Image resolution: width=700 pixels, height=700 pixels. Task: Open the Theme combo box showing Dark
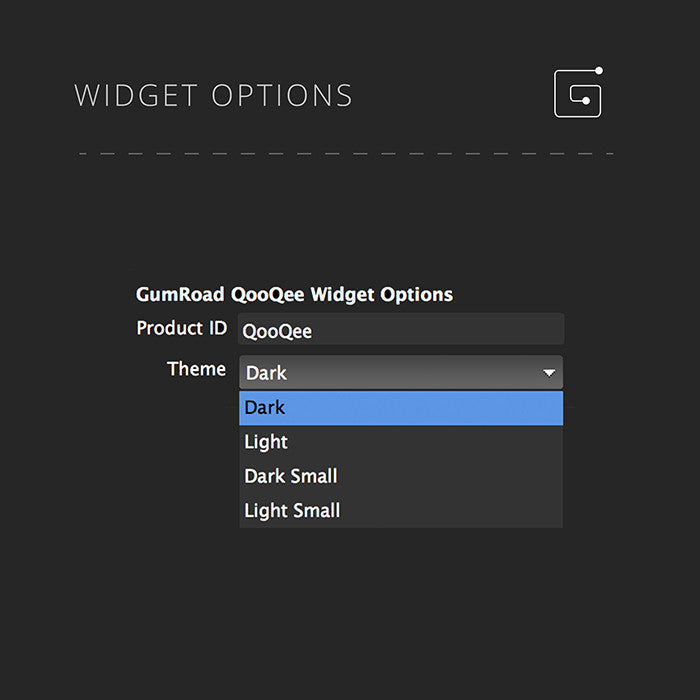pyautogui.click(x=401, y=372)
